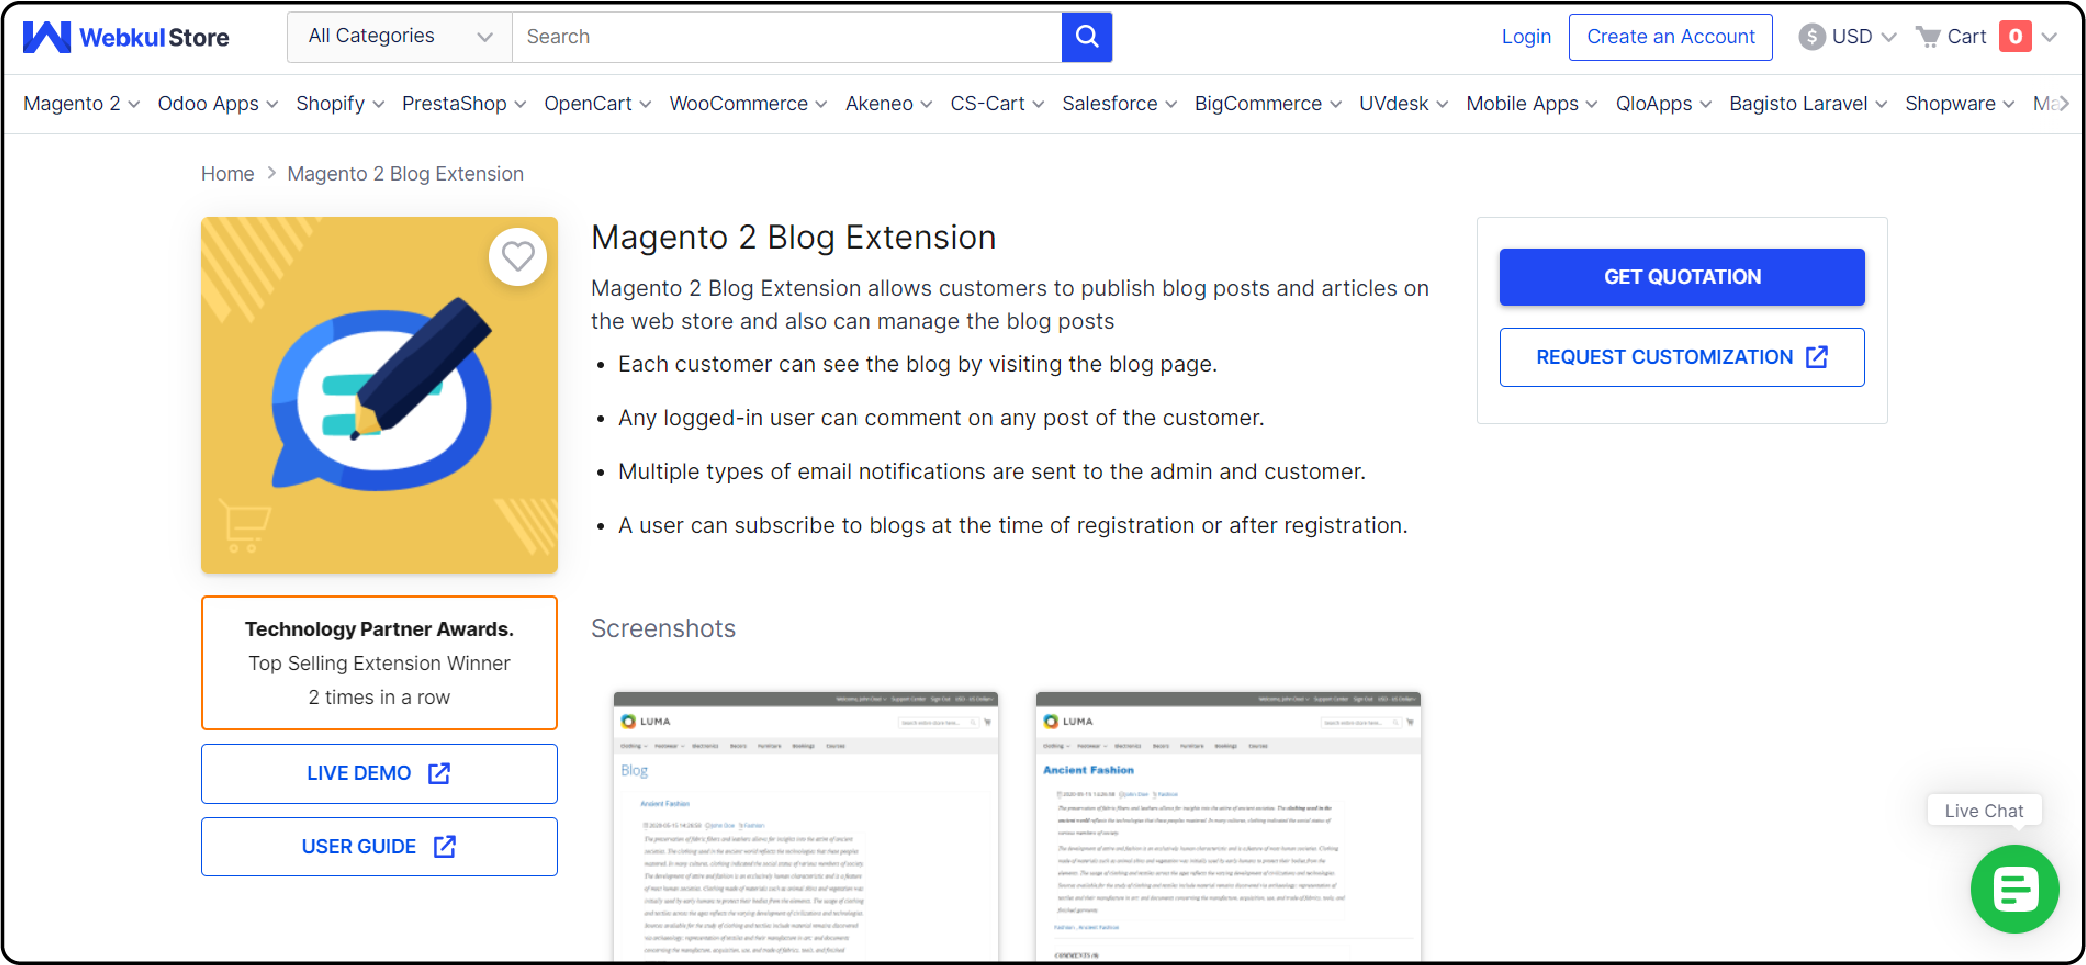Open the All Categories dropdown

(x=400, y=37)
